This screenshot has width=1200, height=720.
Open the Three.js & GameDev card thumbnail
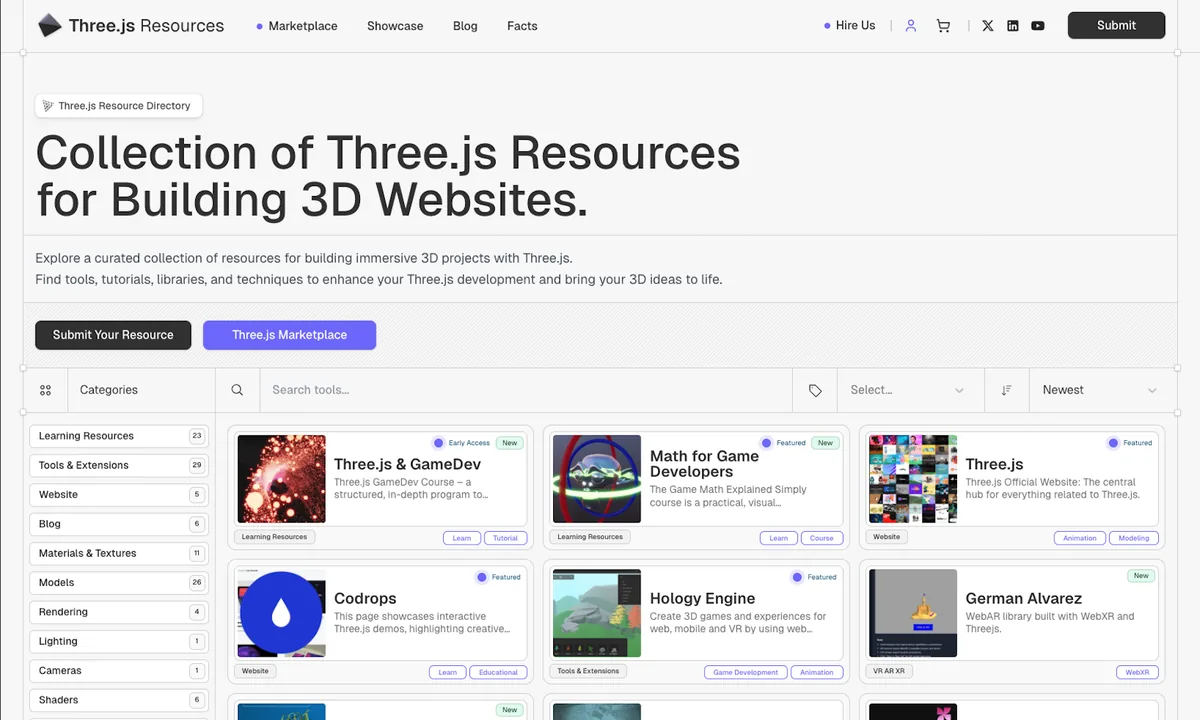coord(281,479)
